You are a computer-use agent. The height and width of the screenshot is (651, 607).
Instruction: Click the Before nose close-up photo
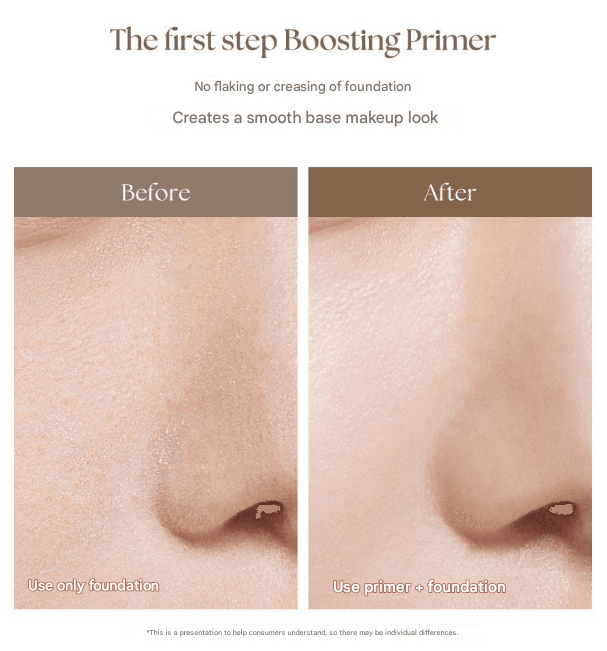point(156,413)
